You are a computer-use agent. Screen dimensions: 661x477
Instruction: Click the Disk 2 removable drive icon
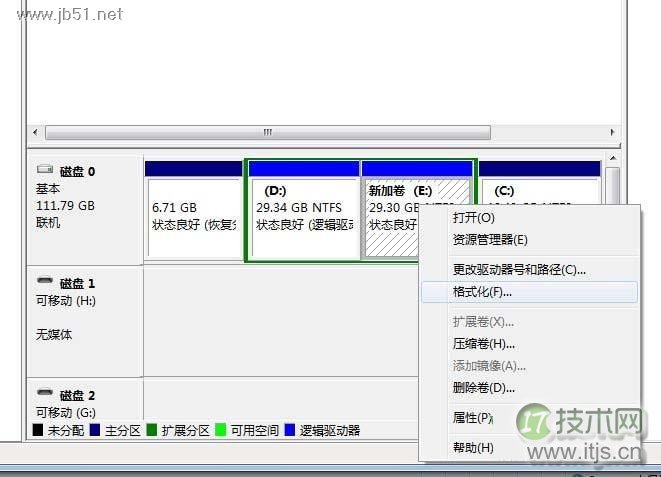[45, 392]
